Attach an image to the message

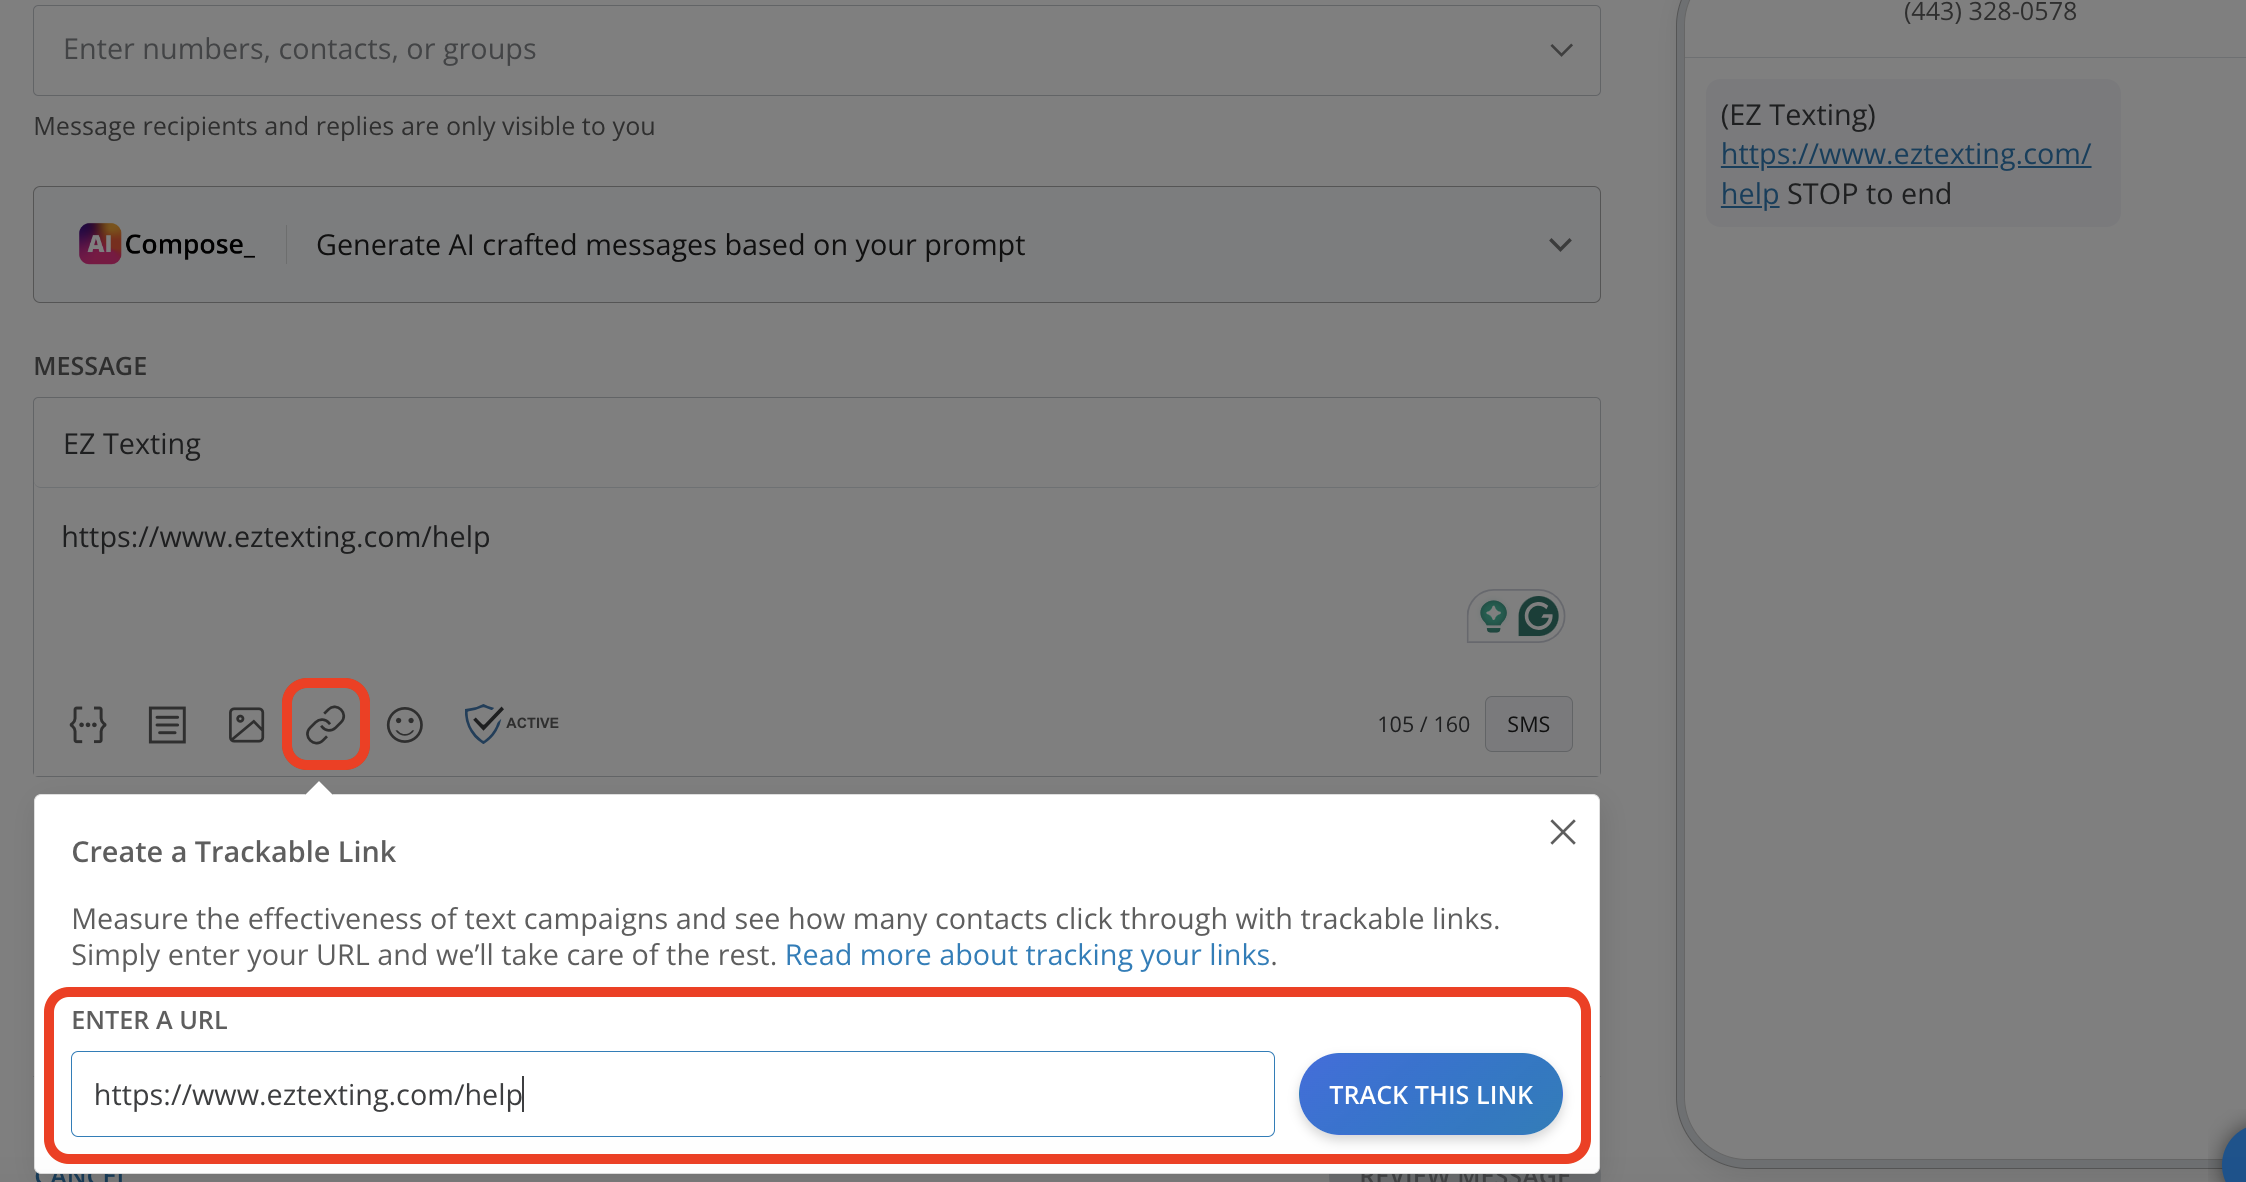coord(246,724)
